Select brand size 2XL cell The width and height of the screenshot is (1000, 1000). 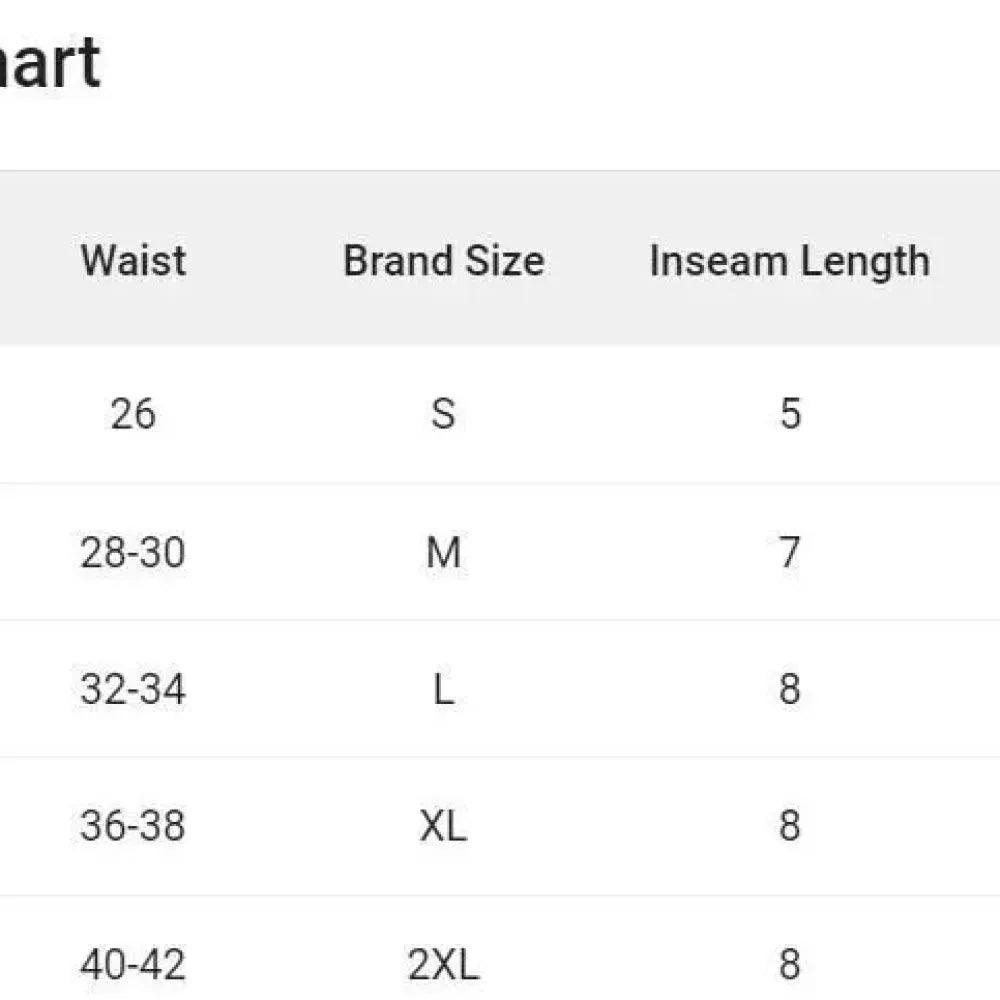(x=443, y=964)
